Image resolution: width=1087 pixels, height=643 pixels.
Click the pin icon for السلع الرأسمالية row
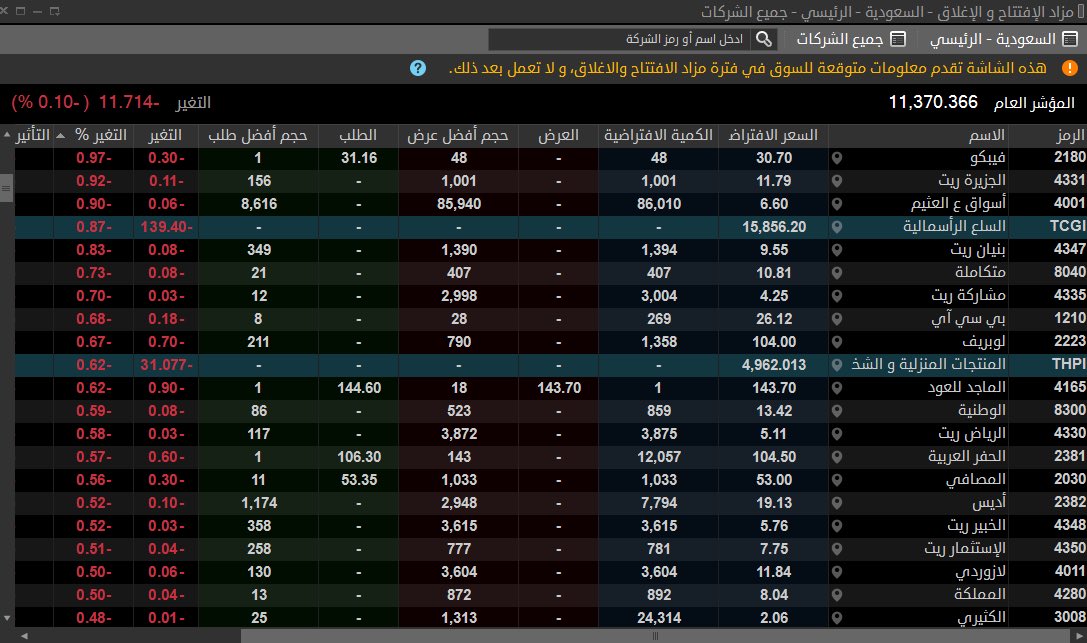pyautogui.click(x=837, y=227)
